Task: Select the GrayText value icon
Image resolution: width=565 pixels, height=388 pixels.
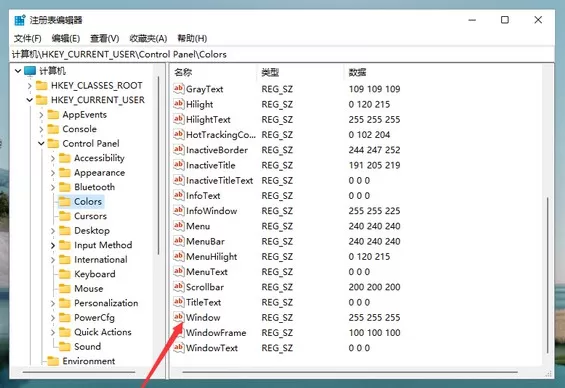Action: pyautogui.click(x=178, y=89)
